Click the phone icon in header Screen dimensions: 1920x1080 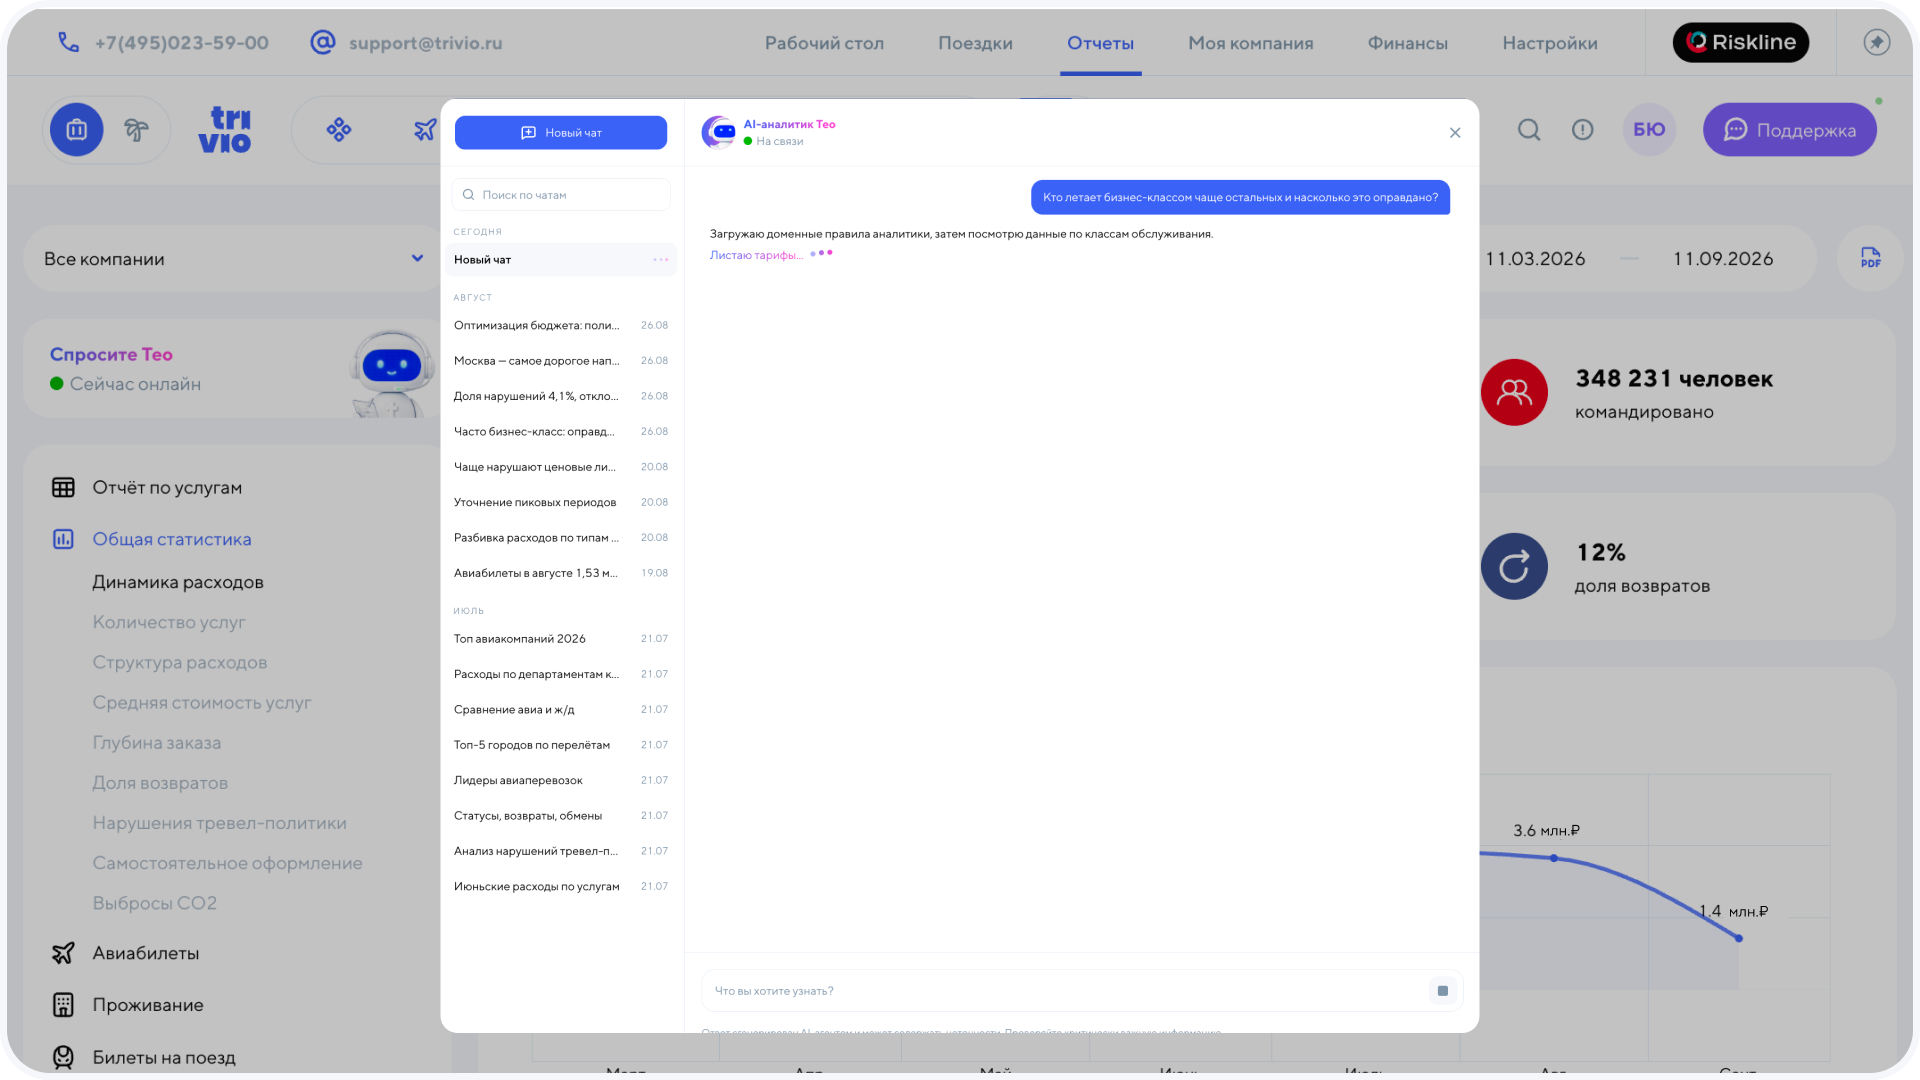point(68,42)
